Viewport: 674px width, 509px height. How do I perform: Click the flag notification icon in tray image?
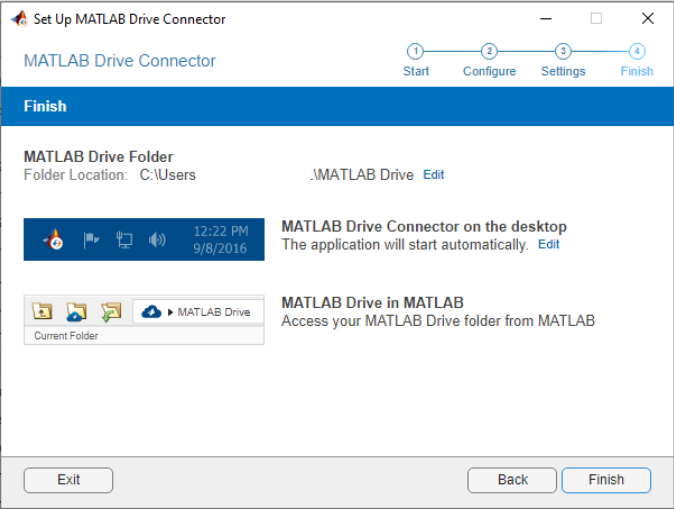(x=91, y=240)
